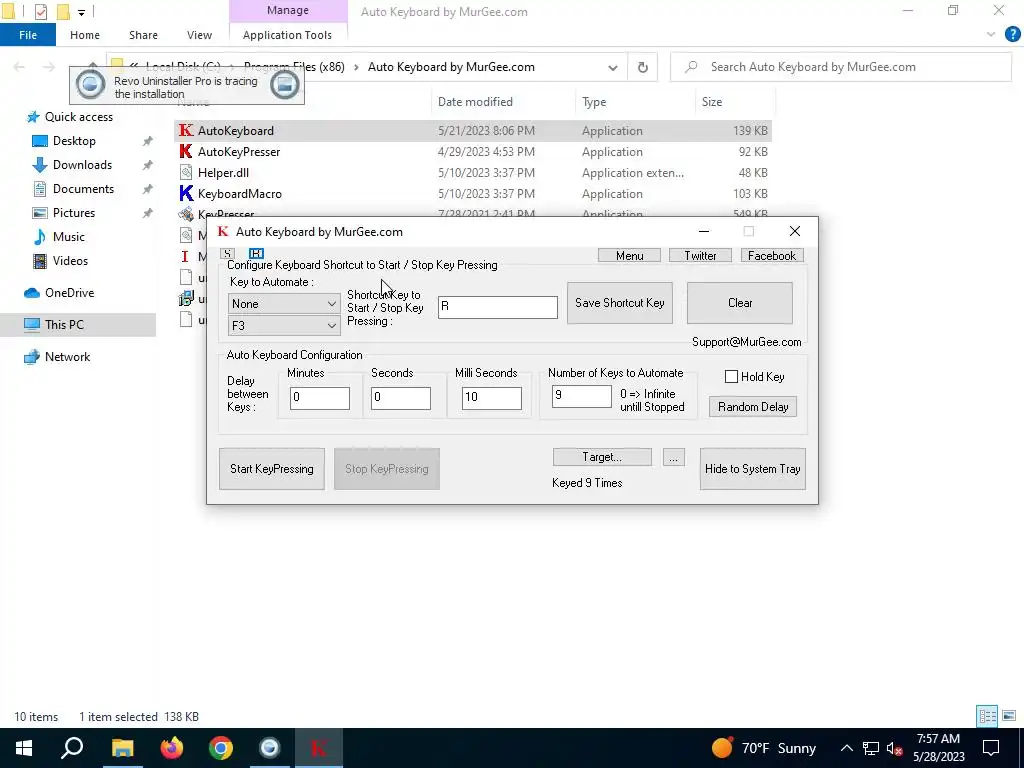Expand the address bar history dropdown
This screenshot has height=768, width=1024.
613,67
